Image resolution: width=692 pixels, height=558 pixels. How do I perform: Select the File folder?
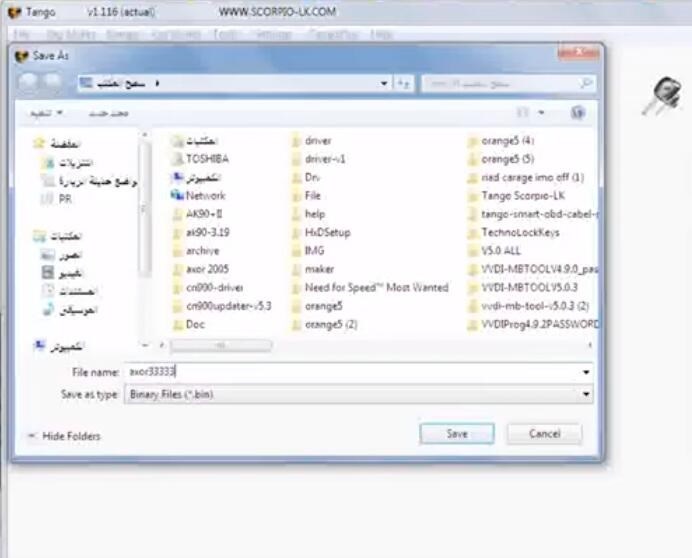(x=306, y=196)
